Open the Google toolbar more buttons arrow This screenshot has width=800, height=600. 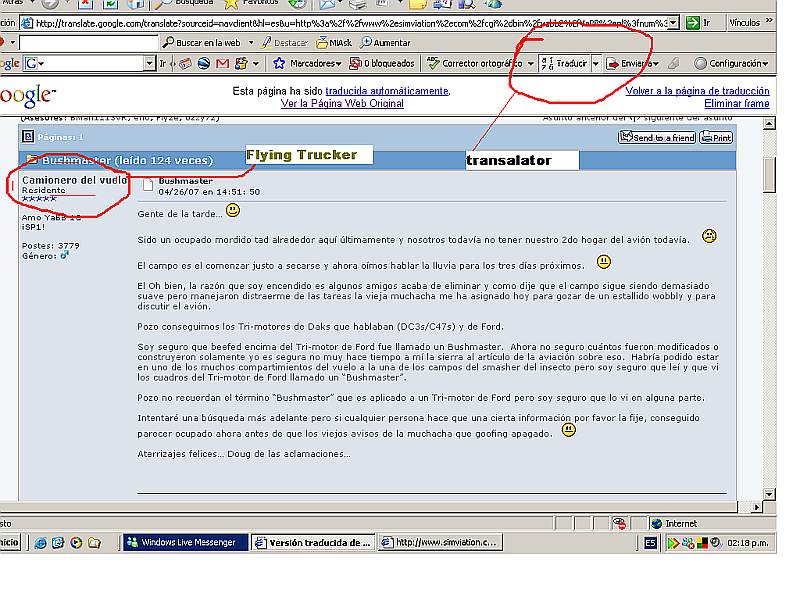256,64
